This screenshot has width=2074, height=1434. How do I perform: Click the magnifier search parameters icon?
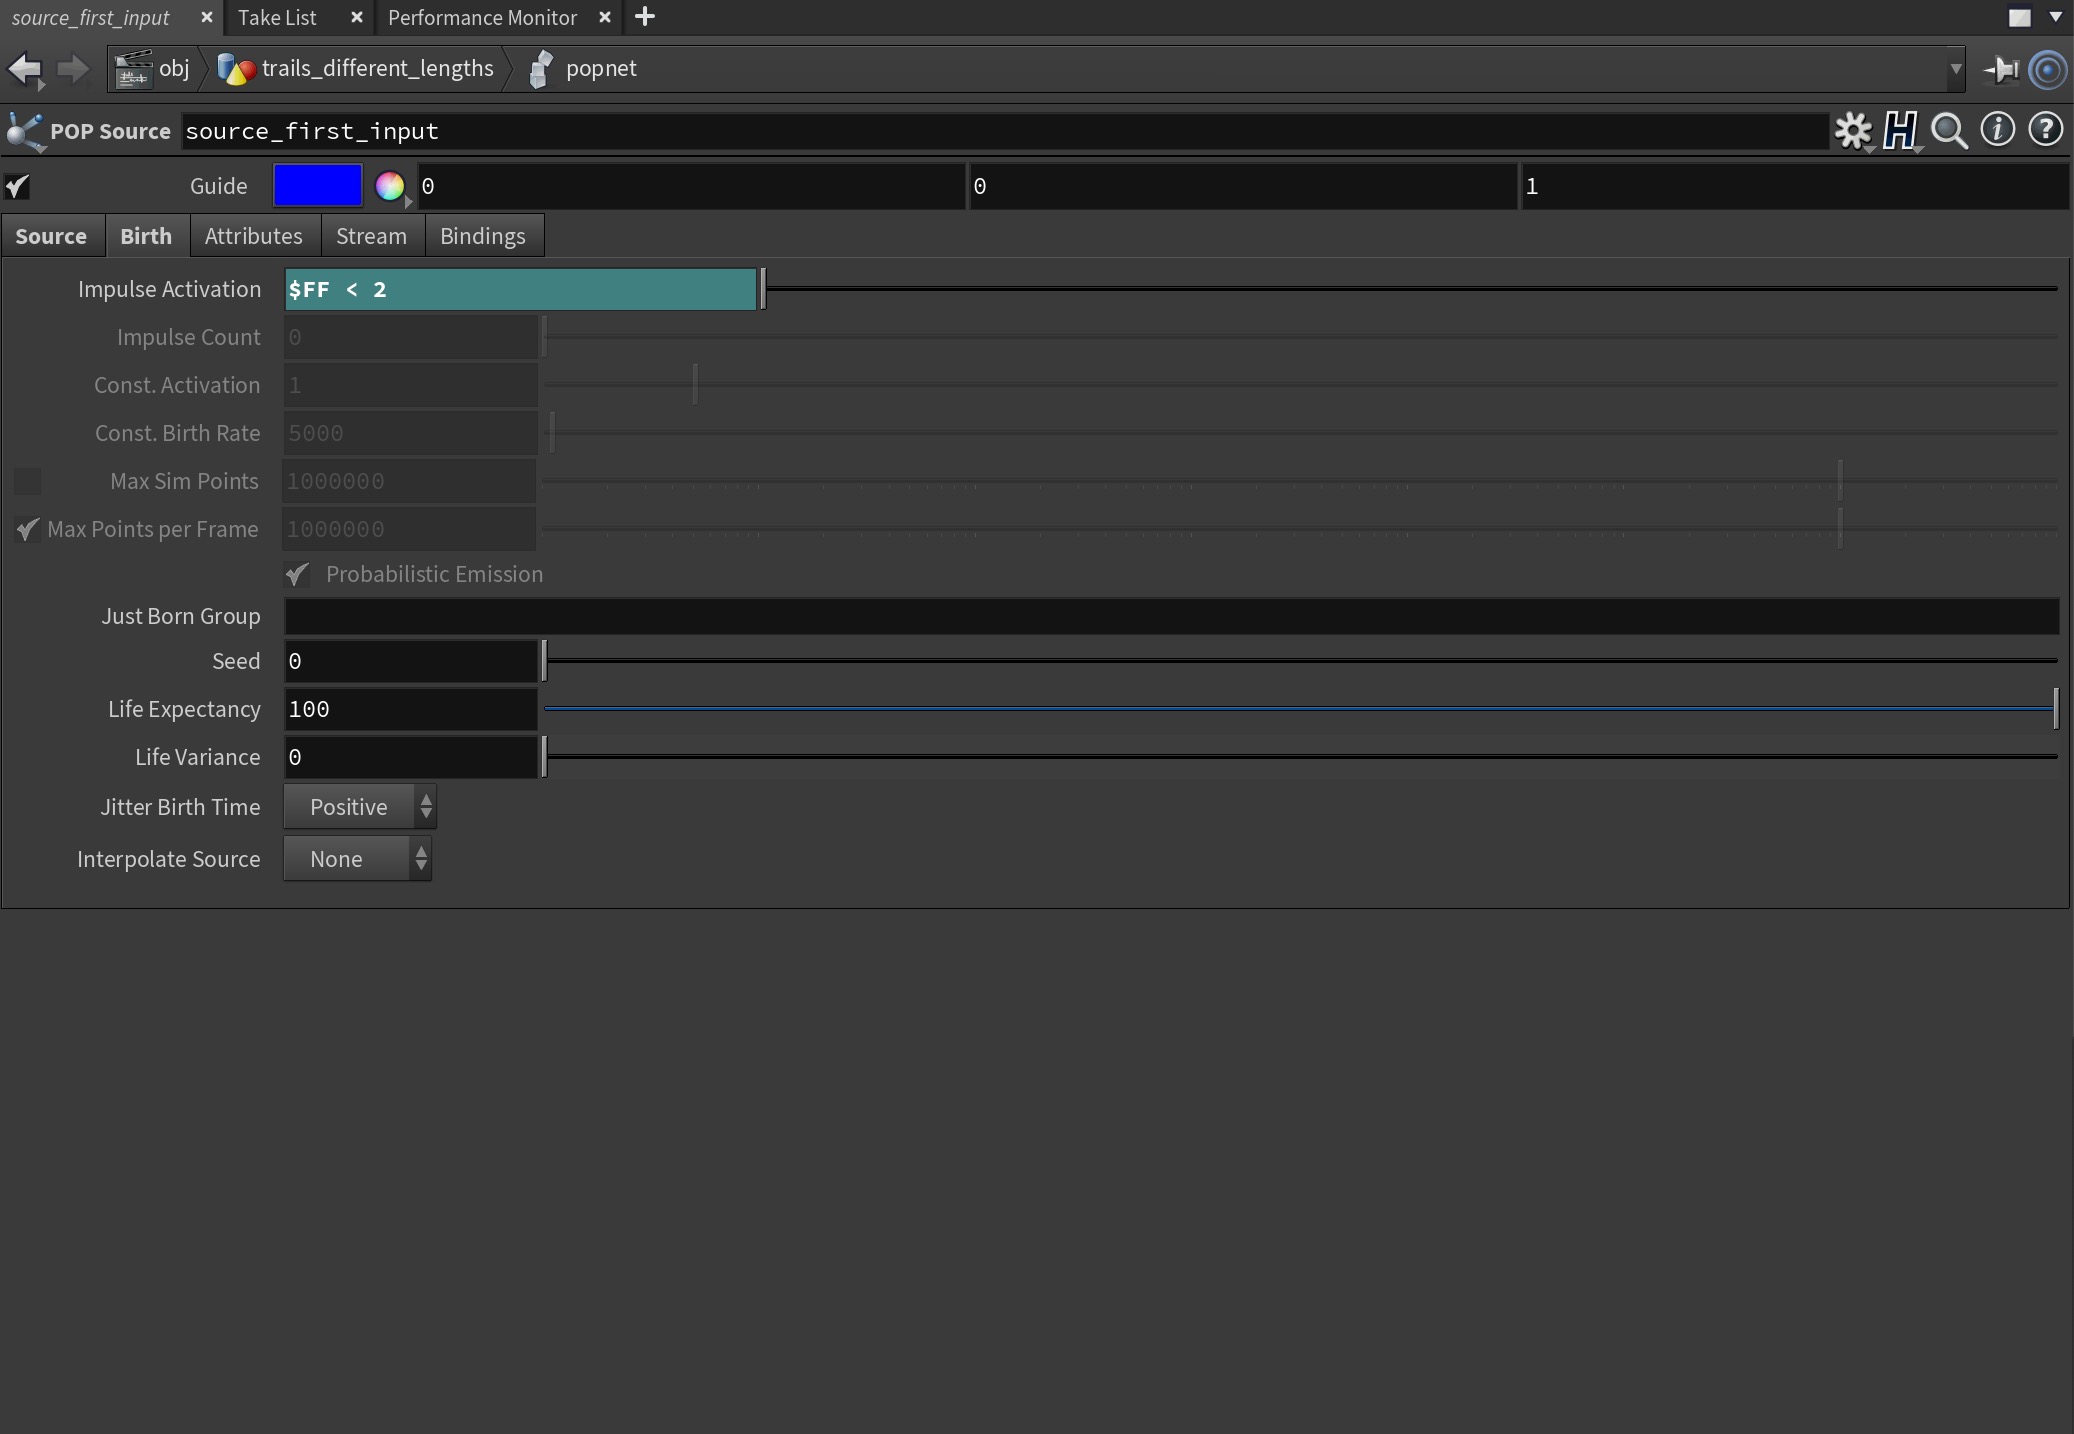[1949, 130]
